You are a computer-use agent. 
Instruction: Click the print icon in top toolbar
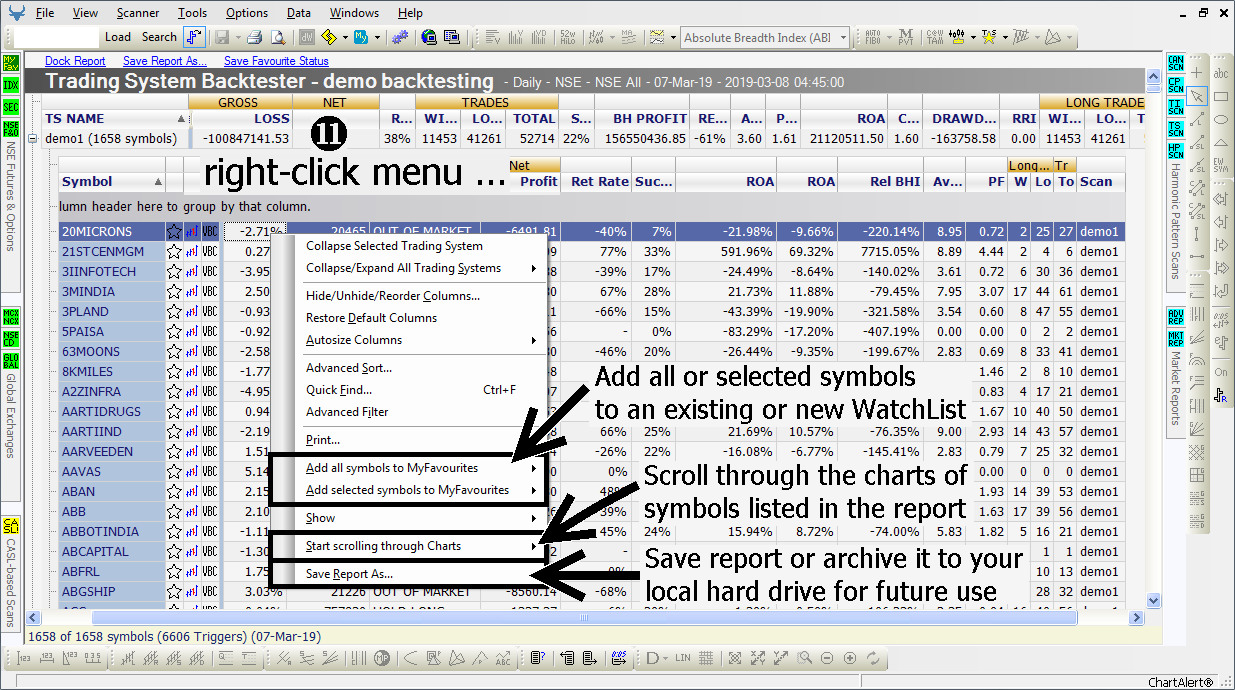pyautogui.click(x=254, y=37)
